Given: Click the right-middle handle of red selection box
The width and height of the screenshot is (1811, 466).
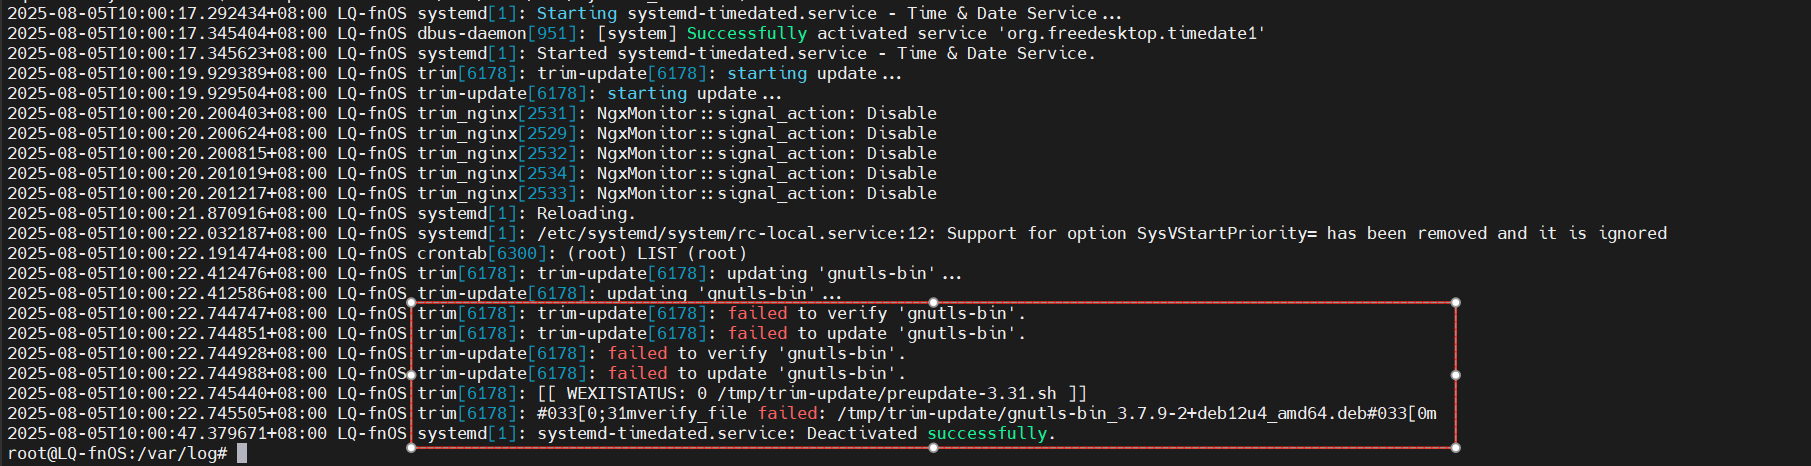Looking at the screenshot, I should coord(1455,375).
